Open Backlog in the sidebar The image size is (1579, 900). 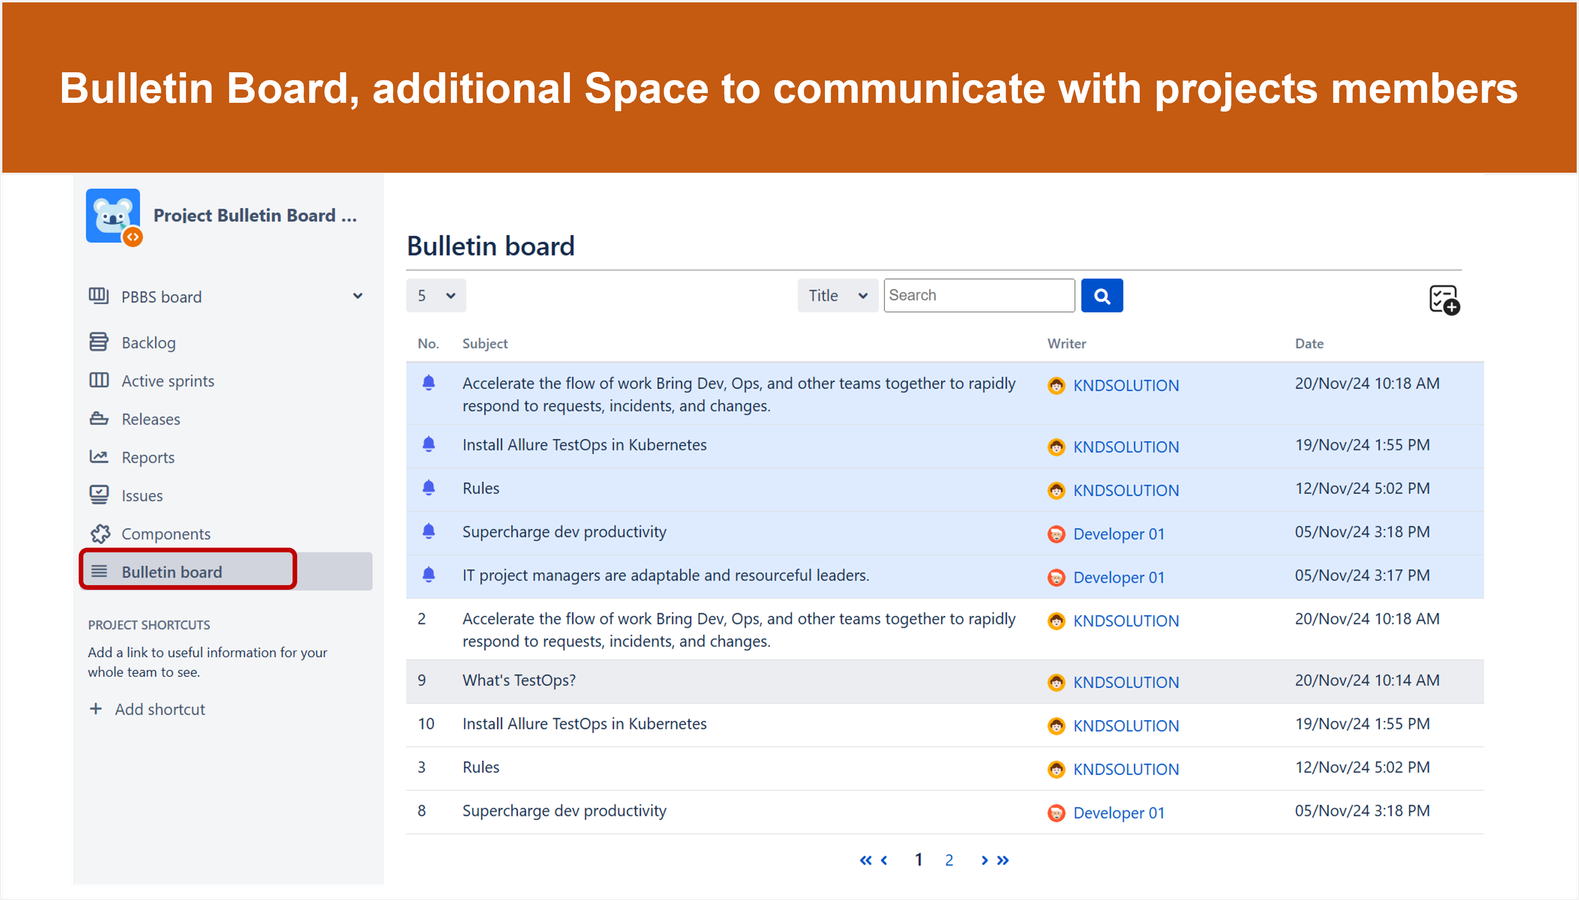click(x=148, y=343)
